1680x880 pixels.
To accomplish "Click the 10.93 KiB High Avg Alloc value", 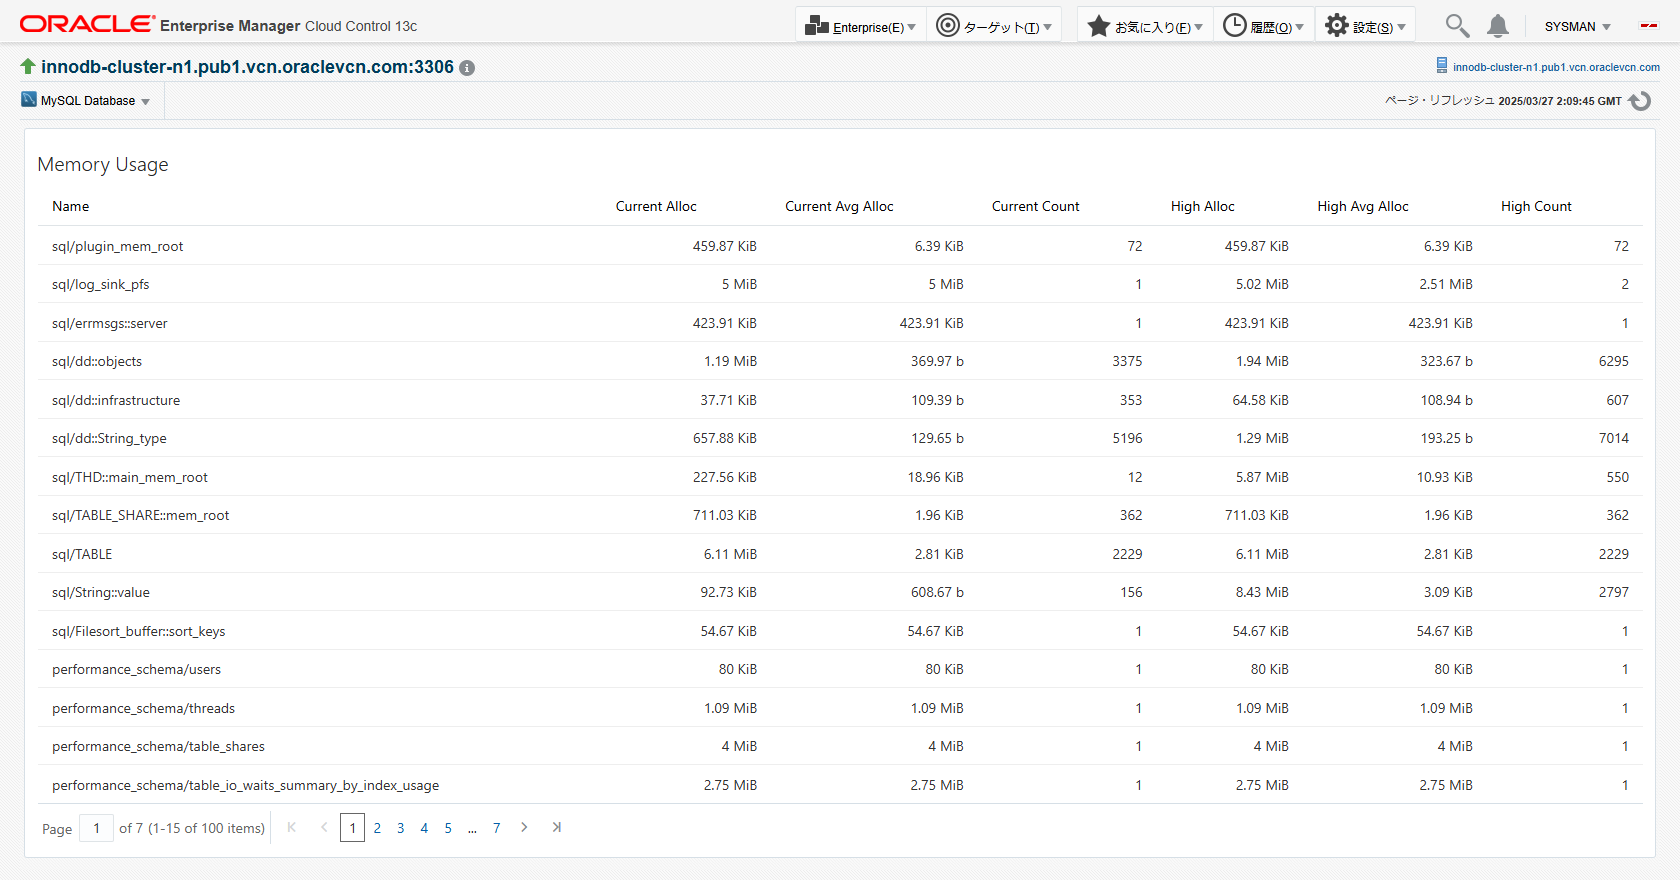I will [x=1444, y=477].
